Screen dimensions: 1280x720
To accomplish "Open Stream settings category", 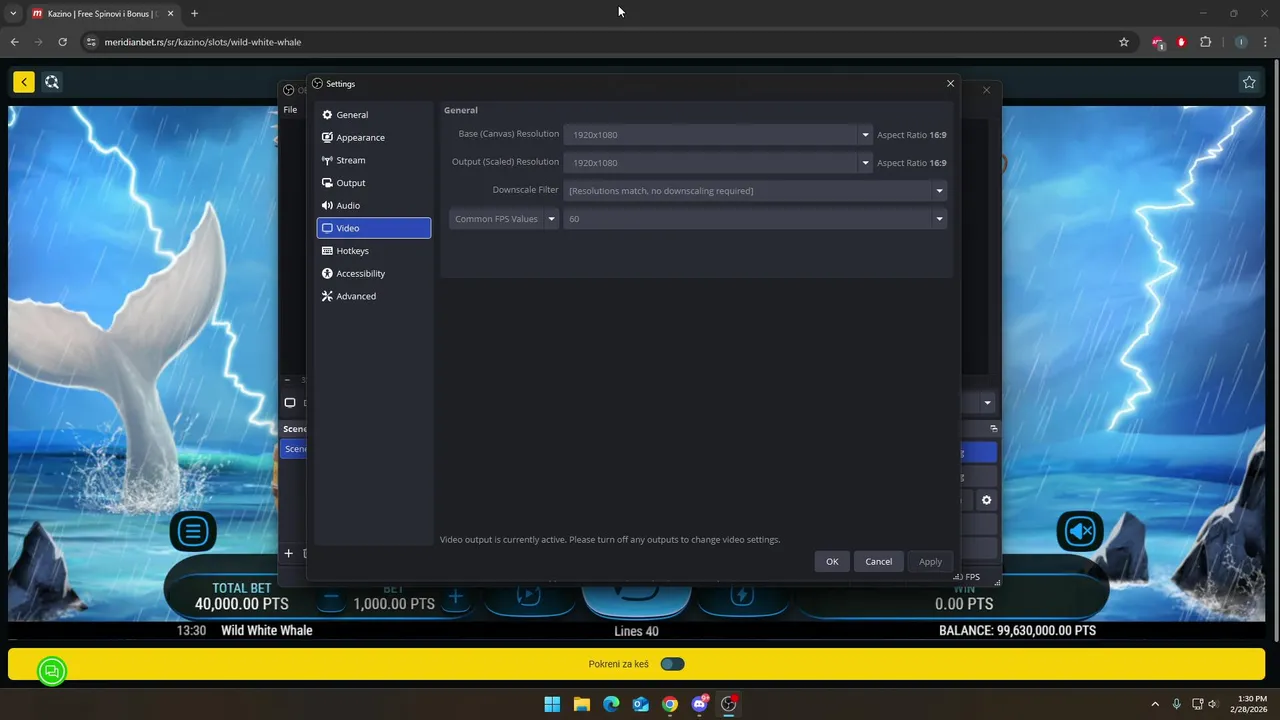I will (x=373, y=160).
